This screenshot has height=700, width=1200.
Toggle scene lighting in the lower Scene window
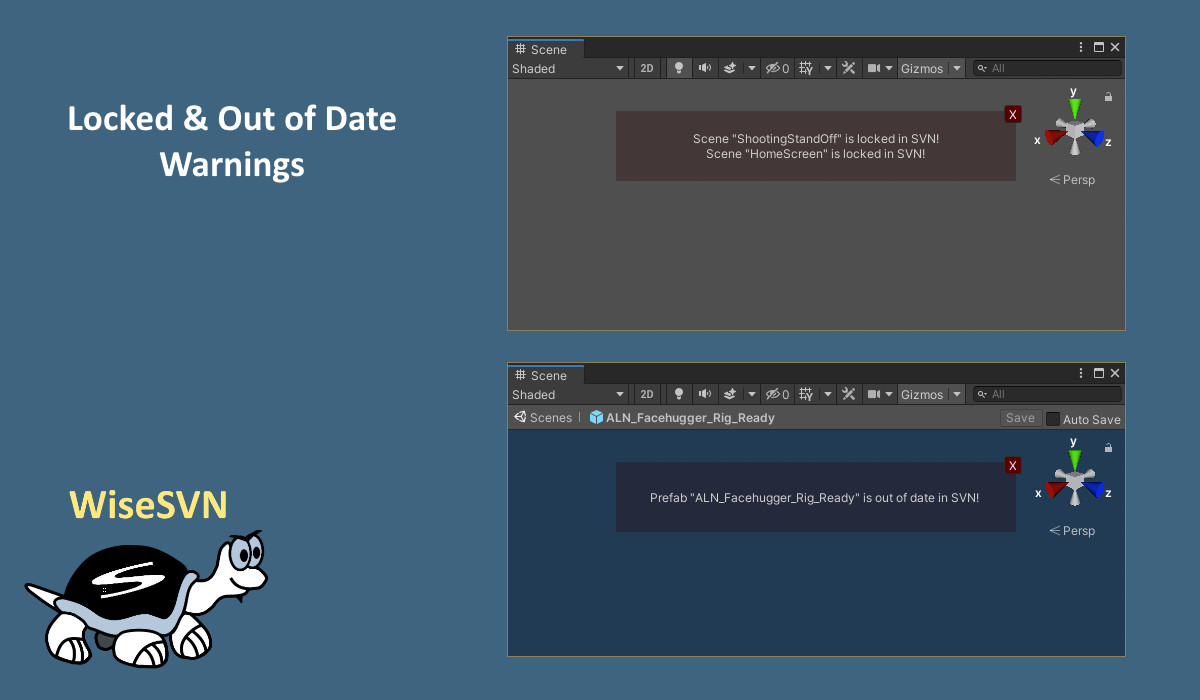coord(679,394)
